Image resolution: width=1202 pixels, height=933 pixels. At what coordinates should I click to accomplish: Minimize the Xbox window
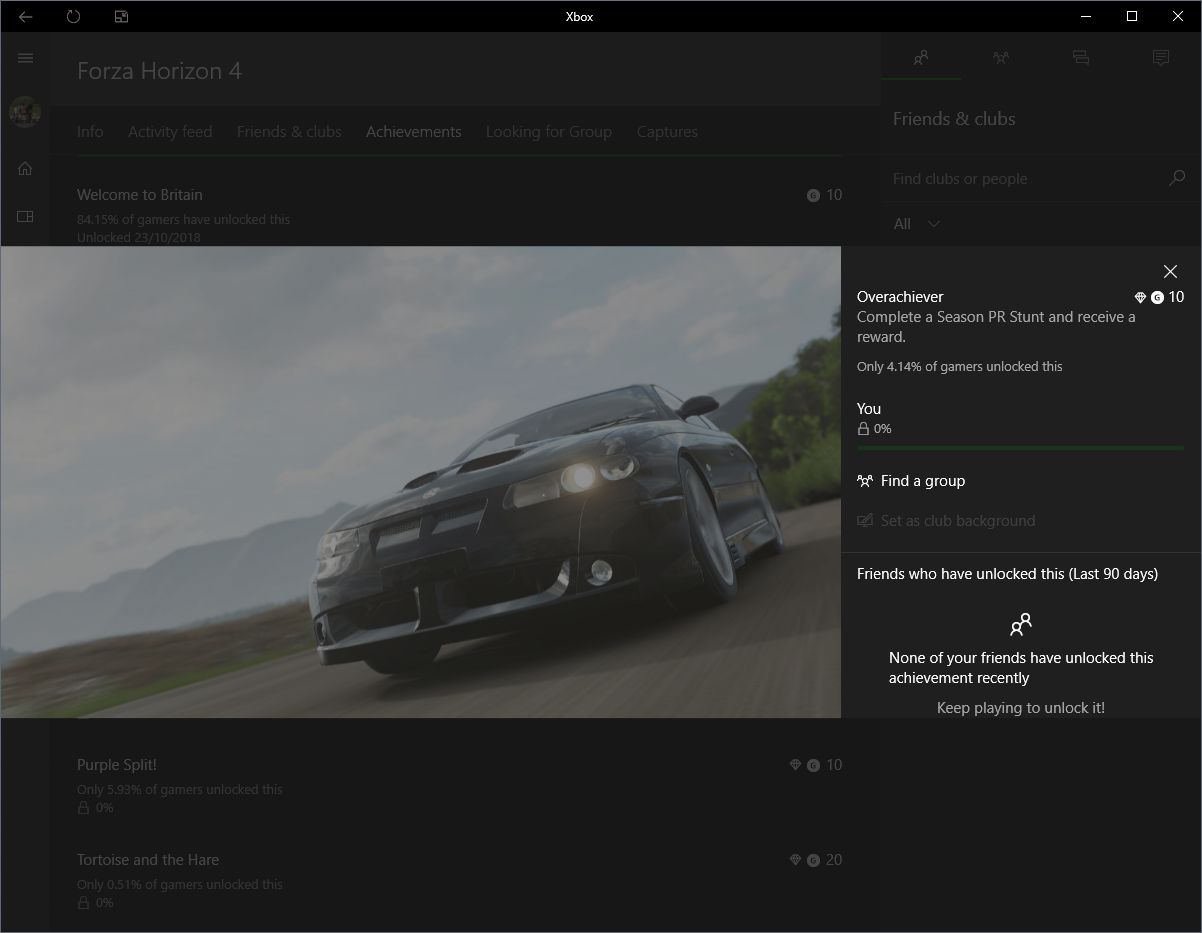(1086, 16)
